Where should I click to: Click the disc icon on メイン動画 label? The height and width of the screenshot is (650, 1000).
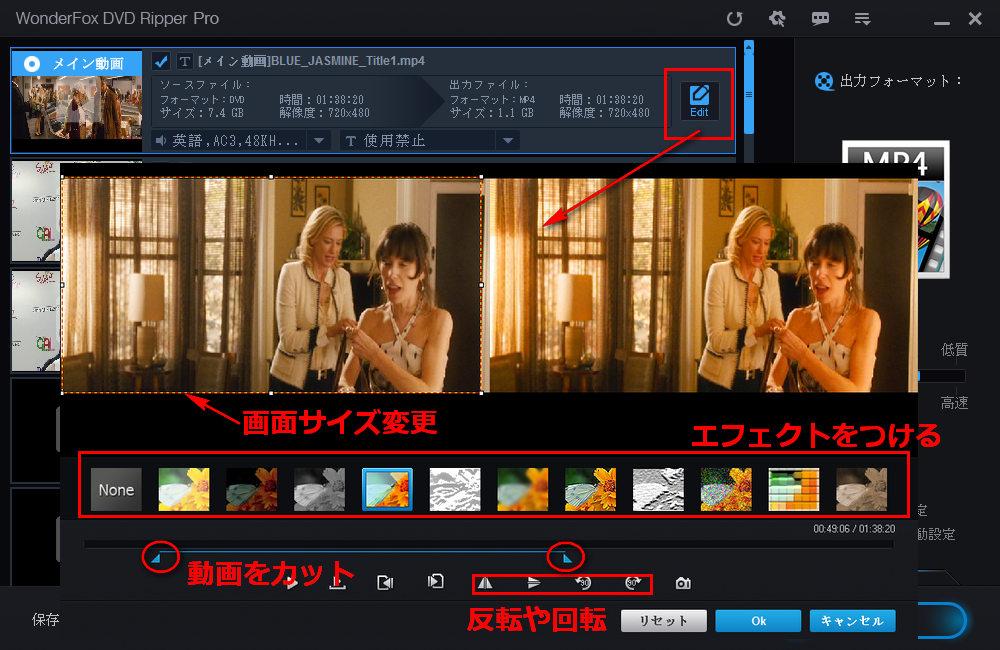click(32, 64)
